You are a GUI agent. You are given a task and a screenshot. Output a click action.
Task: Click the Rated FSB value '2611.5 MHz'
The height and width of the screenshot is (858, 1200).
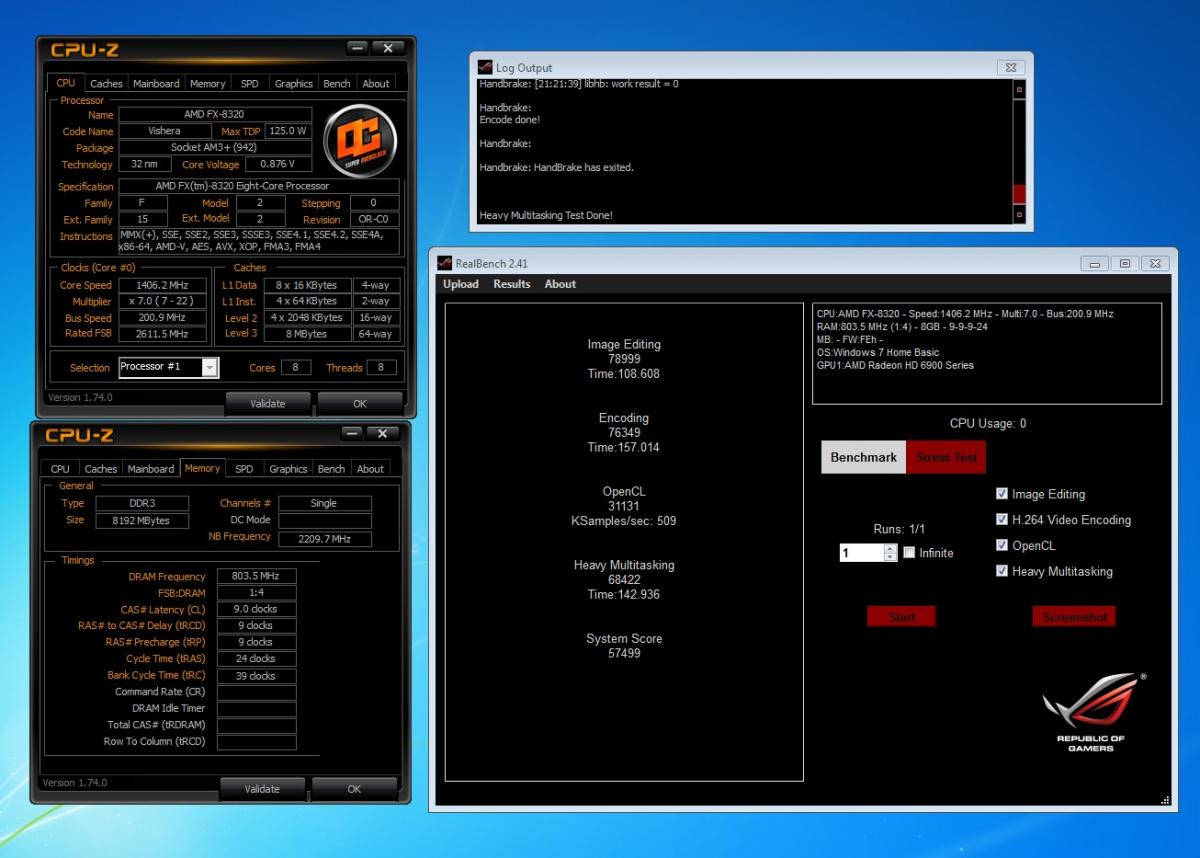point(162,334)
